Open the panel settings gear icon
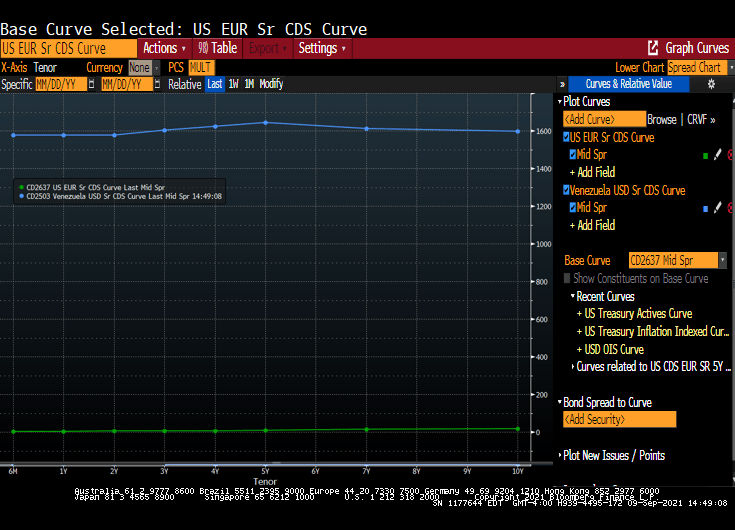 [x=711, y=85]
